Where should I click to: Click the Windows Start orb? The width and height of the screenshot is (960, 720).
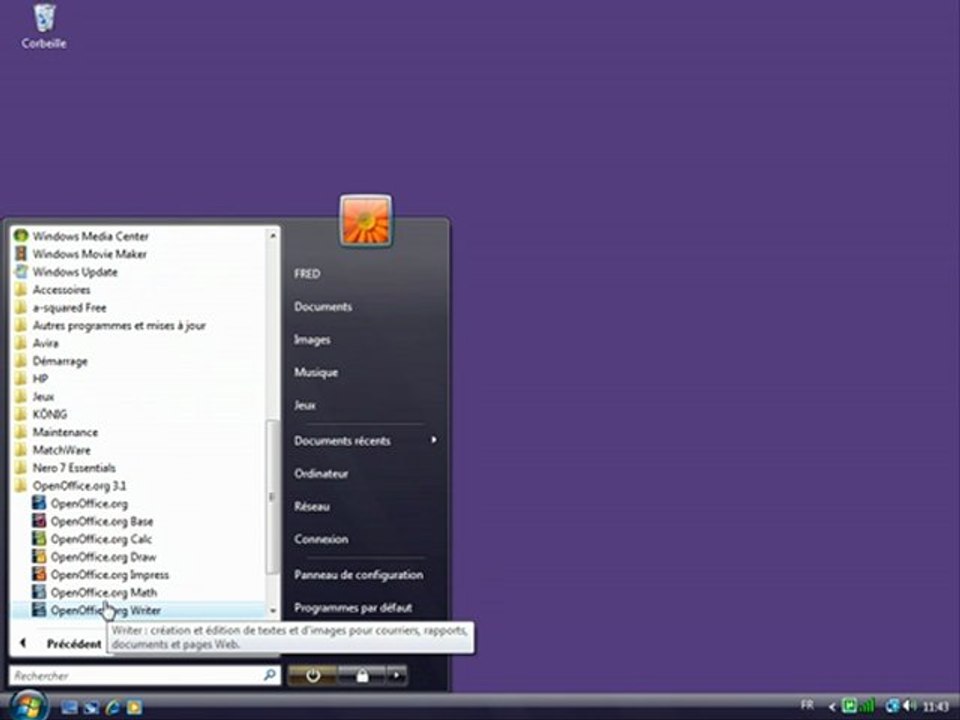28,705
